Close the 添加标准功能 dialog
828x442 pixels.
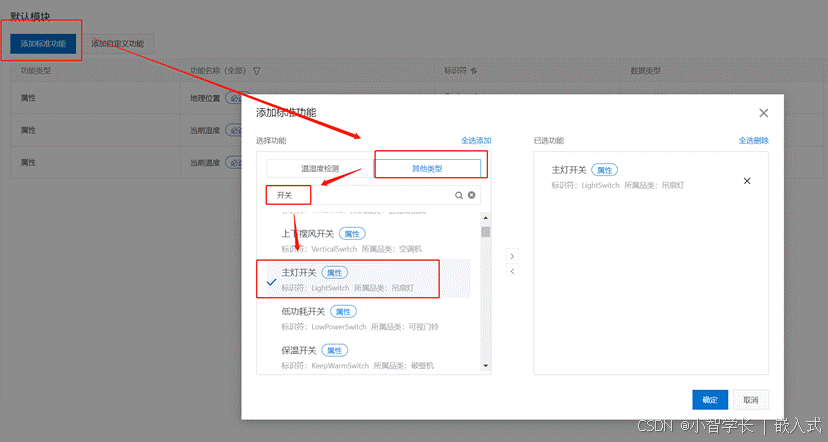[764, 113]
